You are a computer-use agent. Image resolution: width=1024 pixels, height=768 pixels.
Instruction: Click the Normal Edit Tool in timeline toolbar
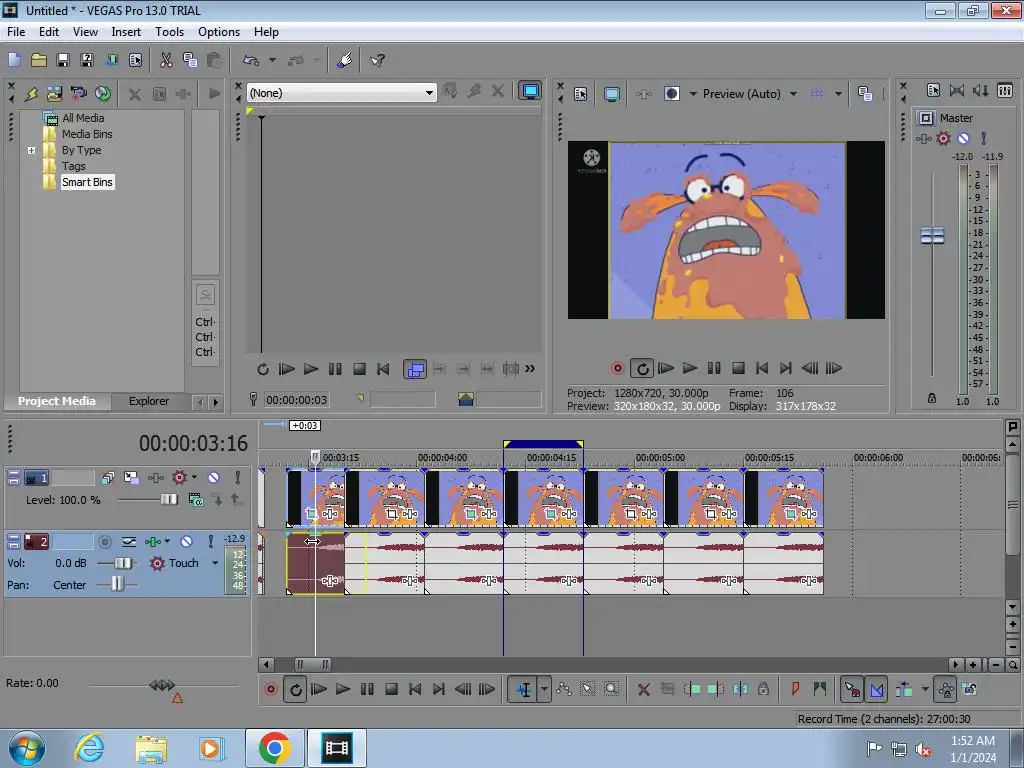point(524,689)
